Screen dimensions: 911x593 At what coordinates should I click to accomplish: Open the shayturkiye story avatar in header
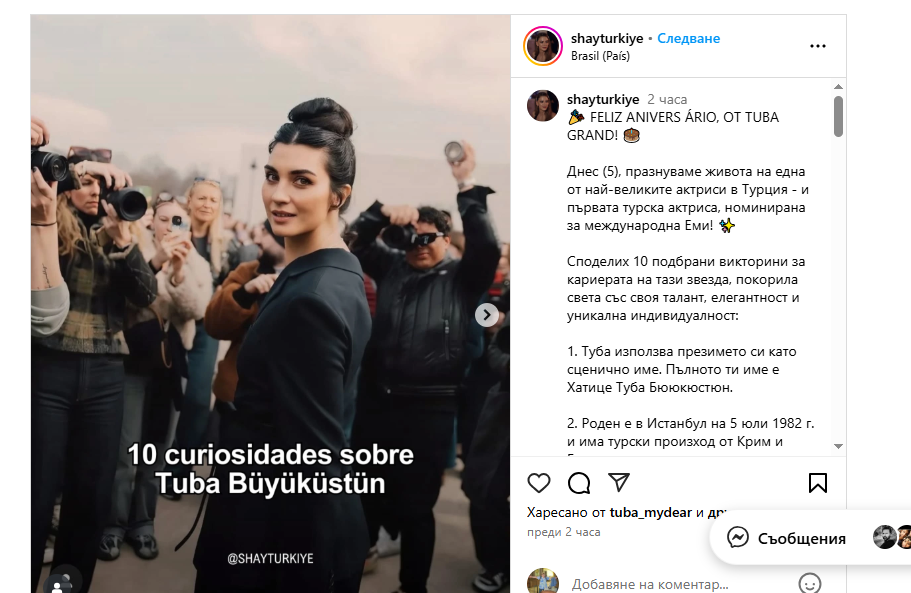pos(543,46)
